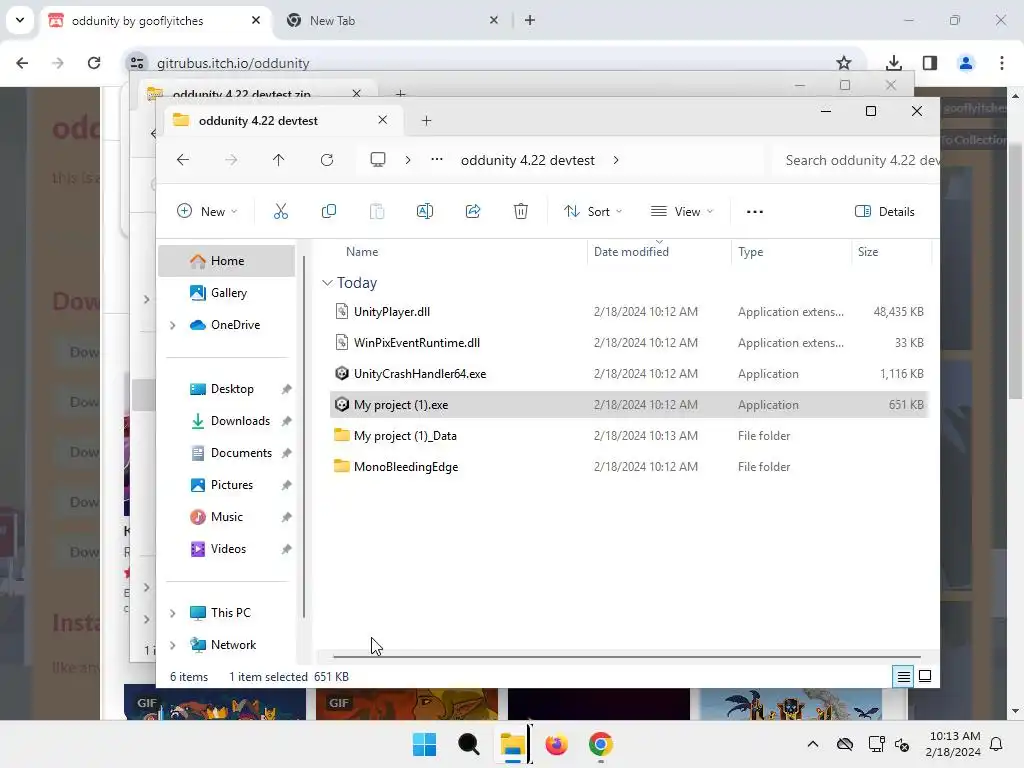Select UnityCrashHandler64.exe file
This screenshot has width=1024, height=768.
[x=628, y=374]
